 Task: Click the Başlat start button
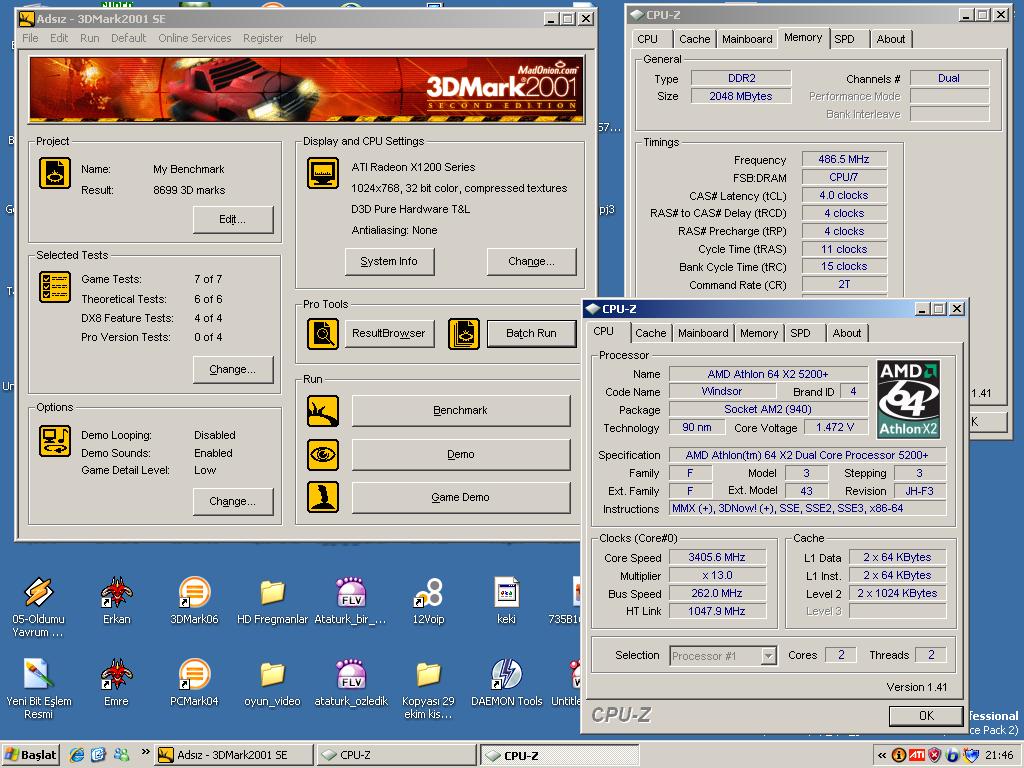(31, 755)
